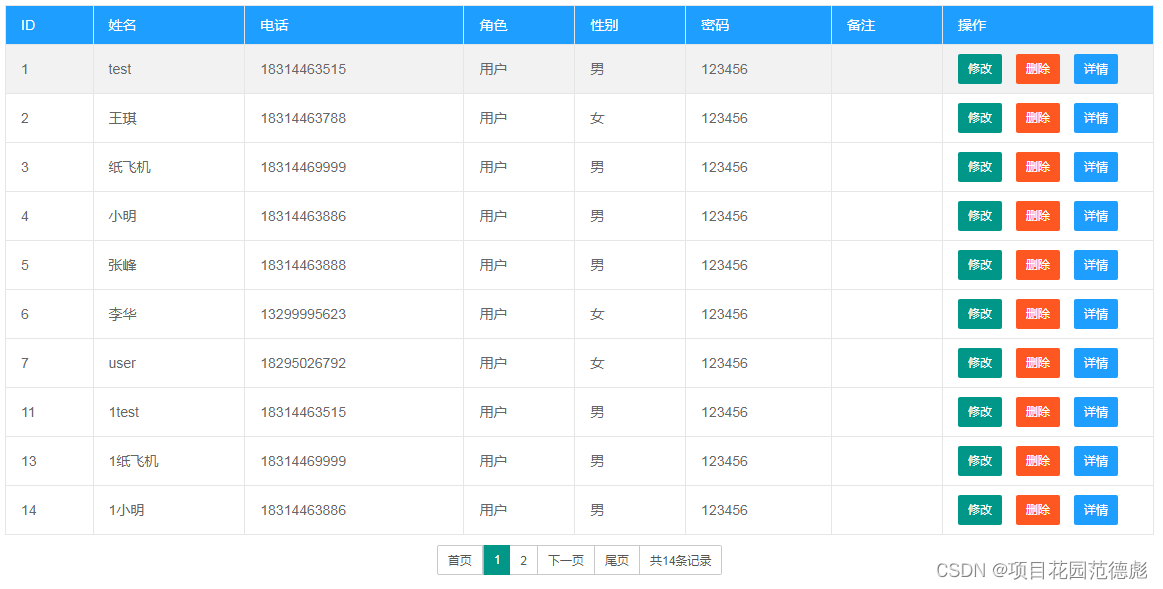
Task: Edit row with ID 13
Action: (x=979, y=461)
